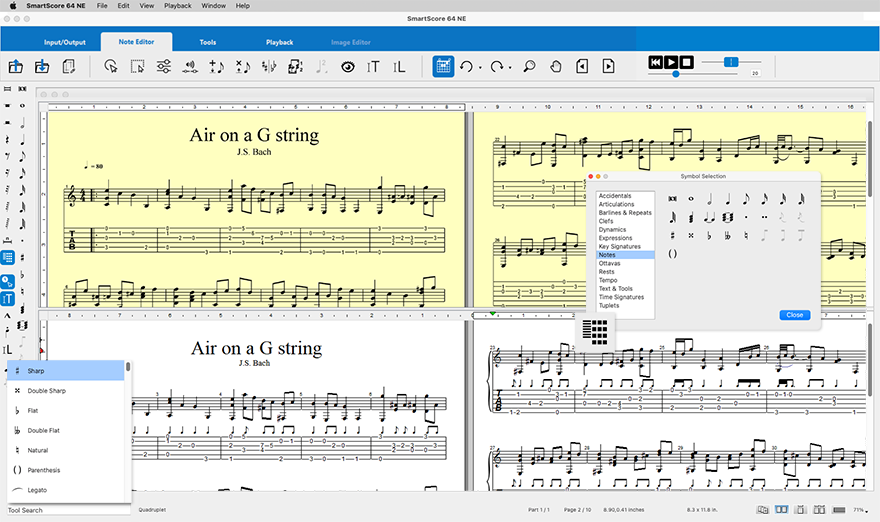Select Articulations in Symbol Selection list
The image size is (880, 522).
coord(625,204)
